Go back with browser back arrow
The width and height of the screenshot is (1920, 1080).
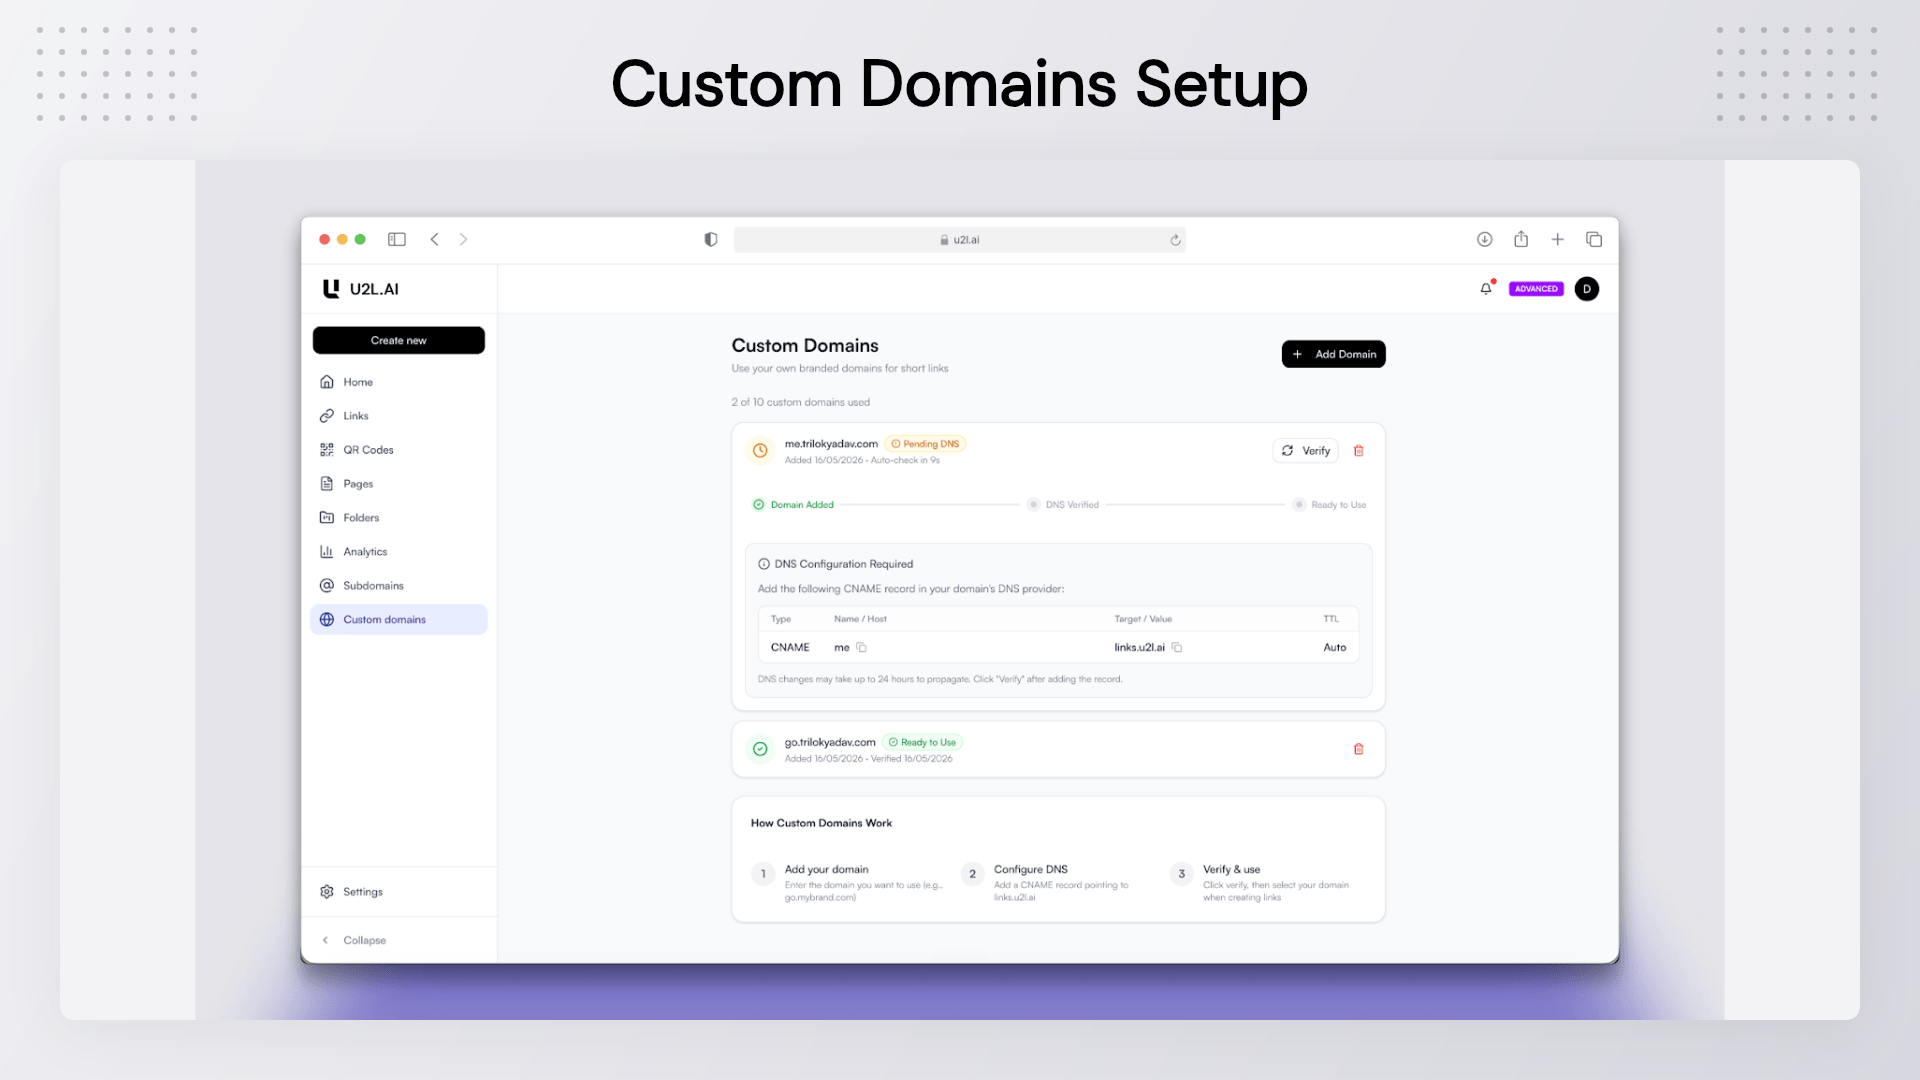435,239
